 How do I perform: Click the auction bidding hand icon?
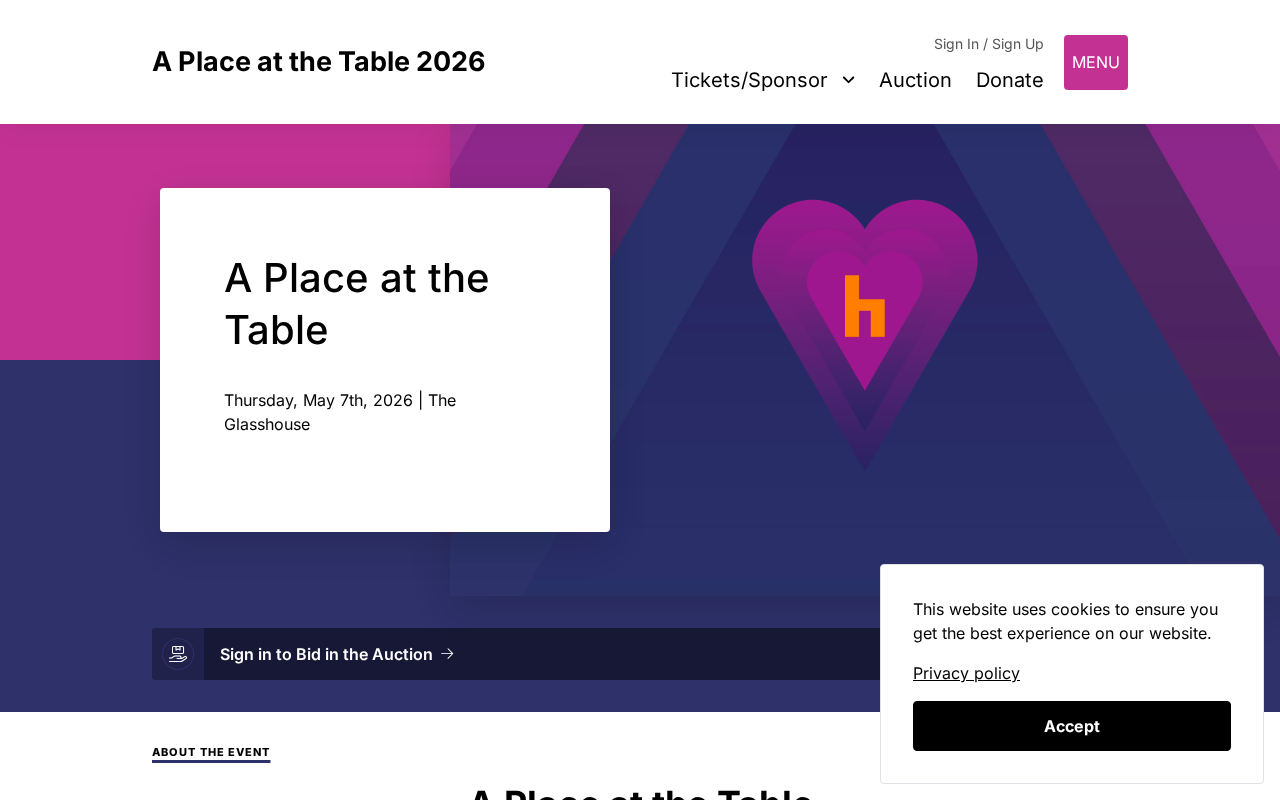coord(178,654)
